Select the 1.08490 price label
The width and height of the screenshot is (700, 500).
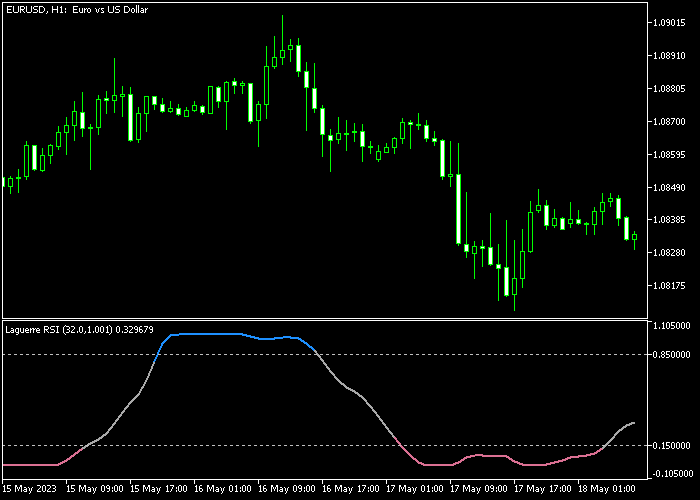(x=669, y=187)
